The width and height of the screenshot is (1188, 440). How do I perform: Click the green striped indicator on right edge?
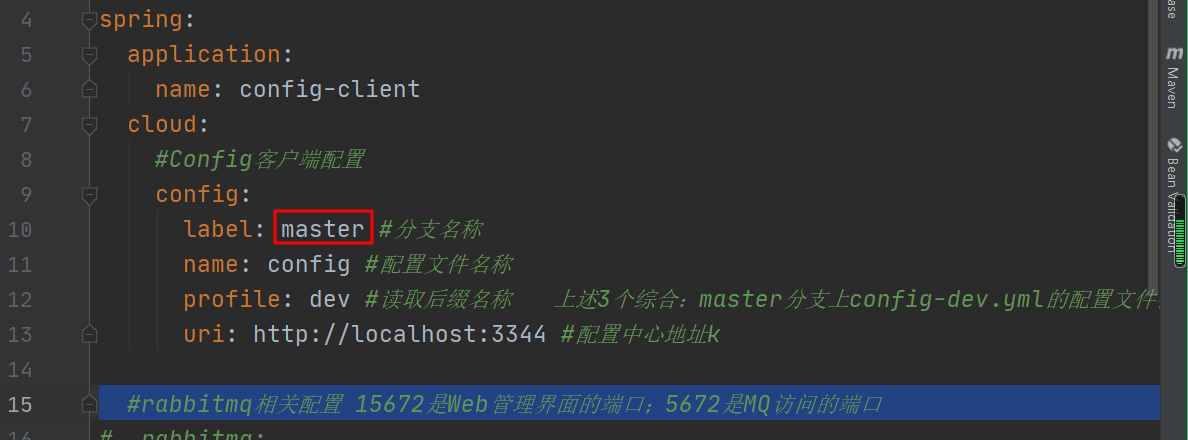(1180, 231)
